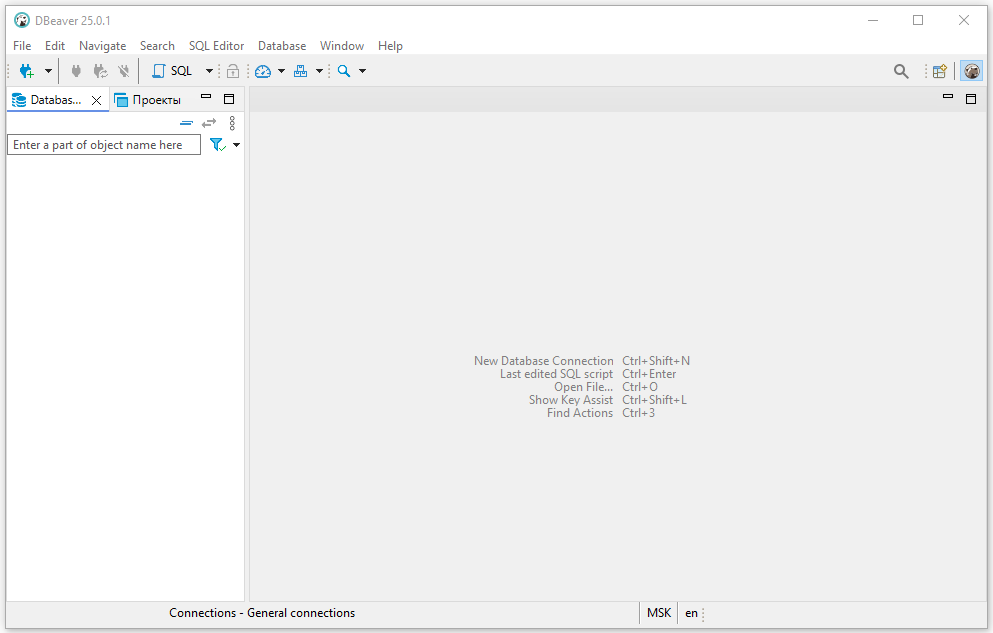Image resolution: width=993 pixels, height=633 pixels.
Task: Click the MSK timezone status button
Action: [659, 613]
